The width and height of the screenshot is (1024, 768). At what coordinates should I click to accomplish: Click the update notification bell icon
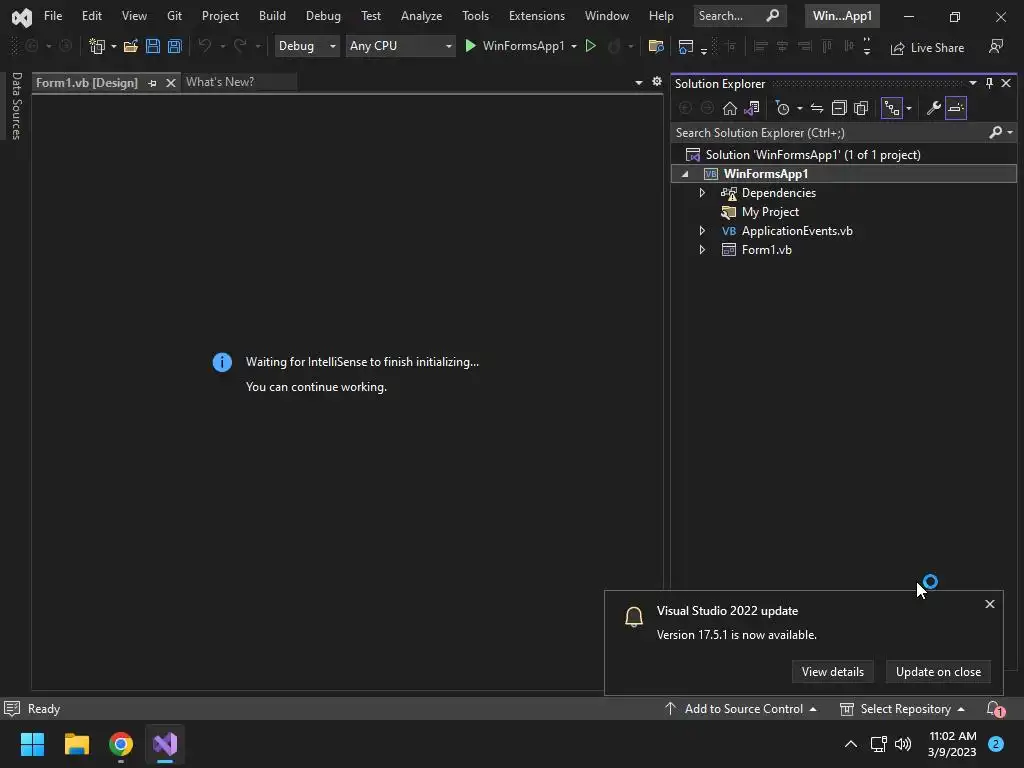[x=633, y=617]
